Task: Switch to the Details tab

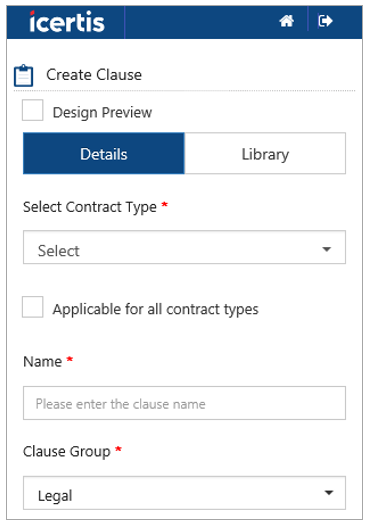Action: (104, 154)
